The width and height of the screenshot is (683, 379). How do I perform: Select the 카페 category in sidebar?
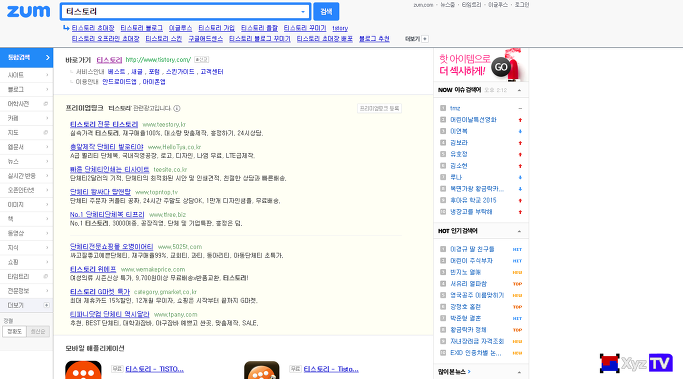tap(26, 118)
